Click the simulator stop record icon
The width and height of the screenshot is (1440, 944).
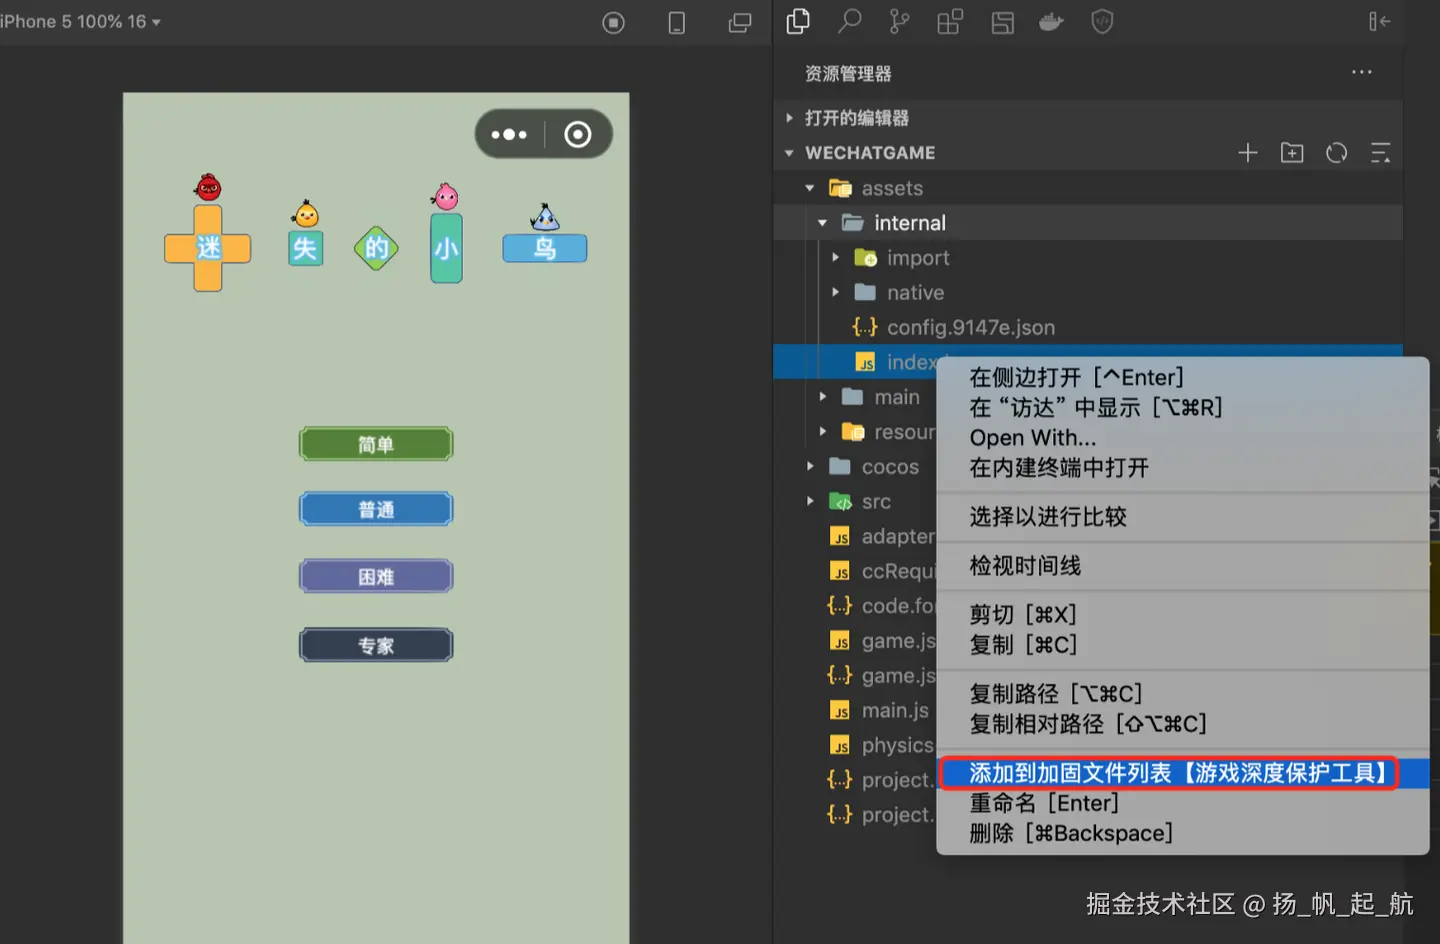tap(614, 22)
